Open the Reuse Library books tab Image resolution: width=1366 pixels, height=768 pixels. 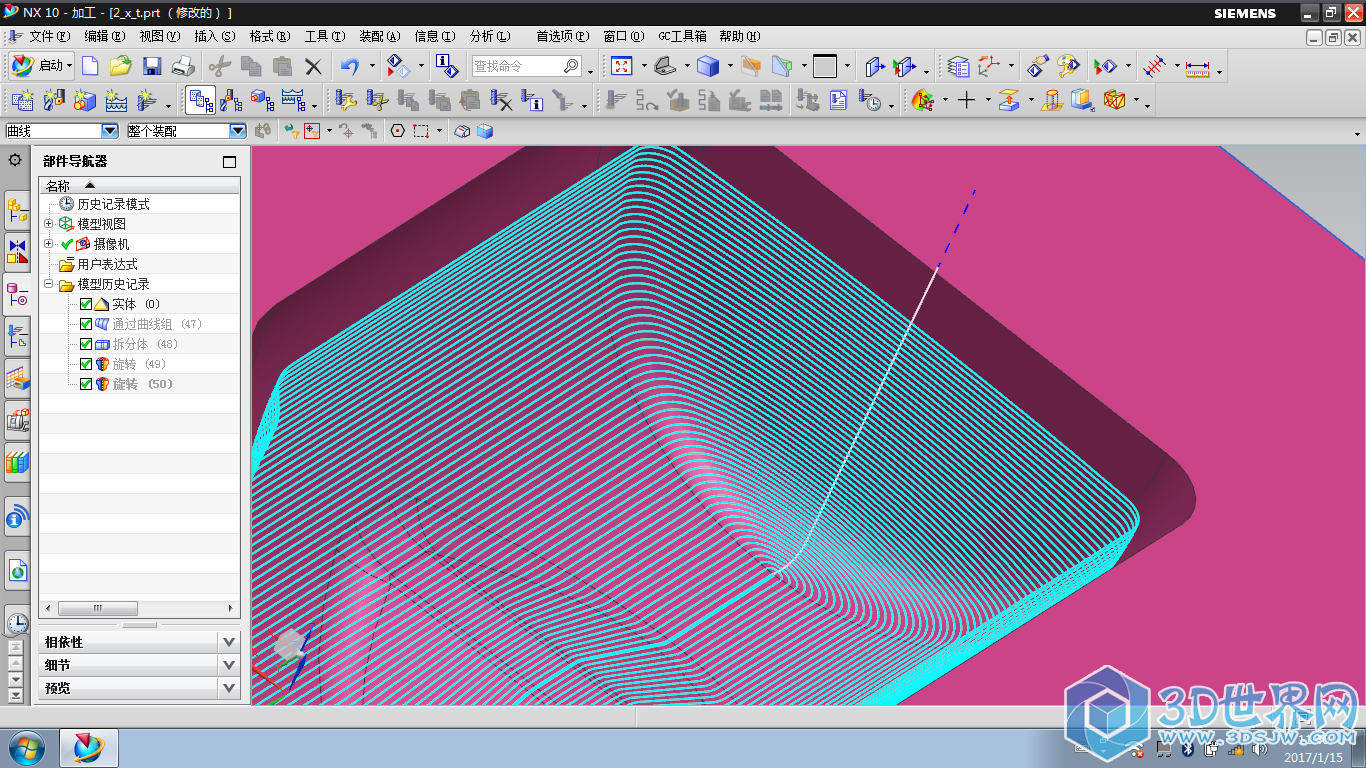pos(17,461)
